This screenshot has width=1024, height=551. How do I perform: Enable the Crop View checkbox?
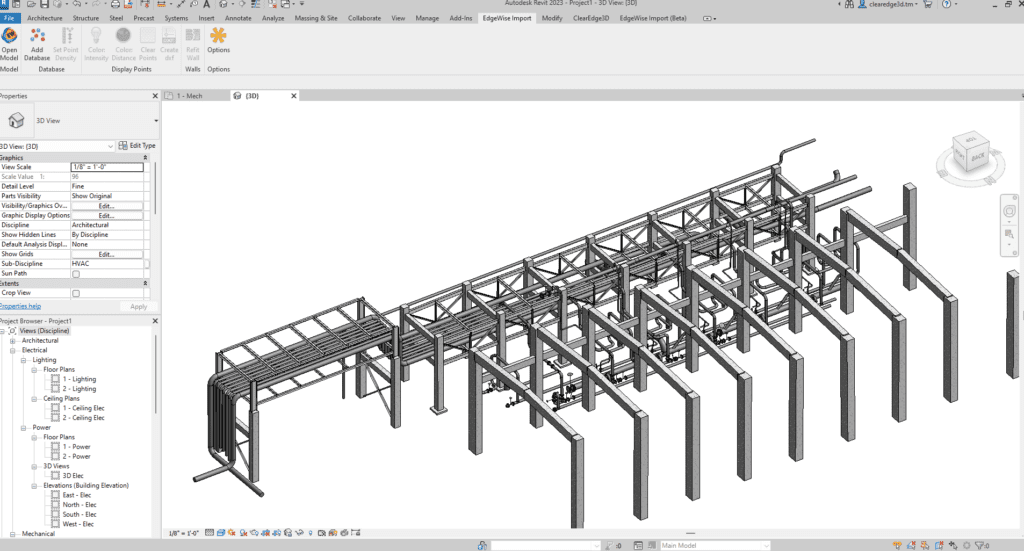point(76,294)
